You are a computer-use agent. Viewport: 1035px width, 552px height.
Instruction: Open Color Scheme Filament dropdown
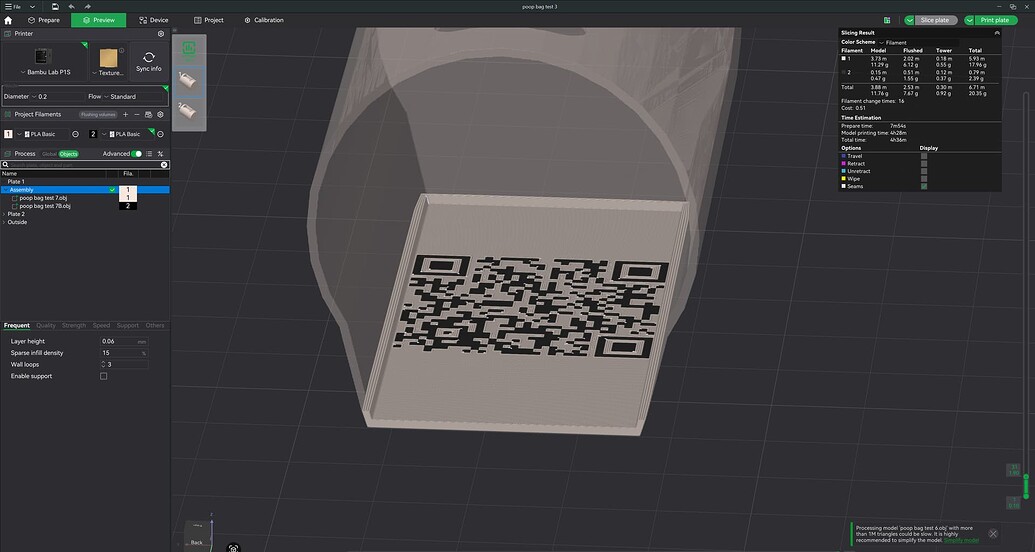point(882,42)
